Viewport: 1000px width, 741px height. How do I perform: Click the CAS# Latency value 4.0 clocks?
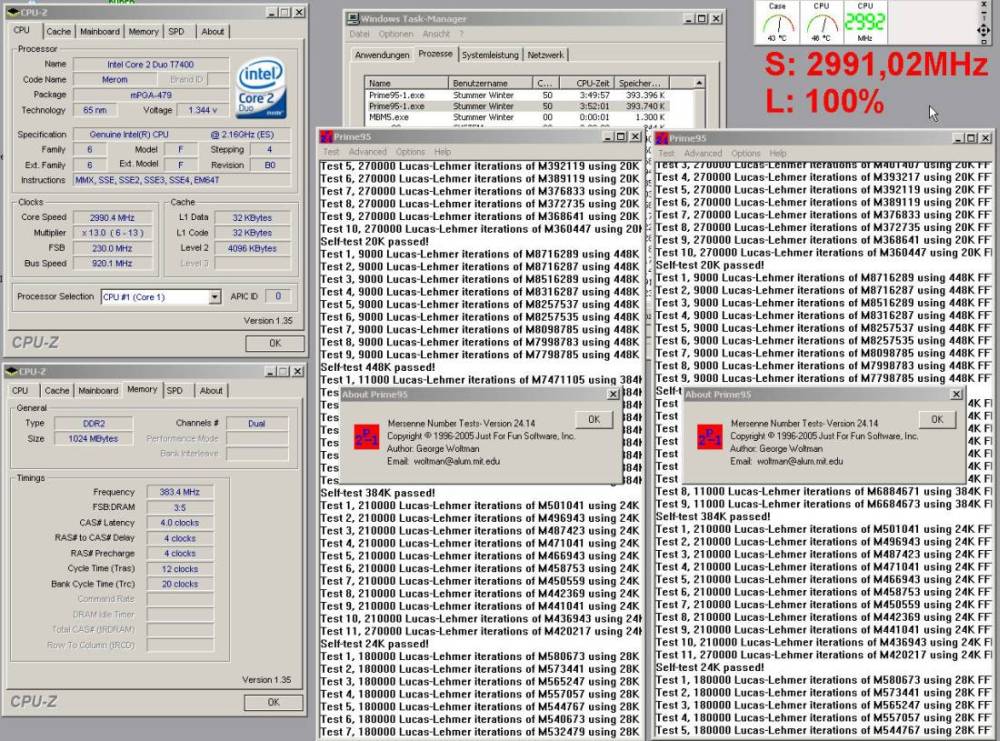click(x=180, y=523)
